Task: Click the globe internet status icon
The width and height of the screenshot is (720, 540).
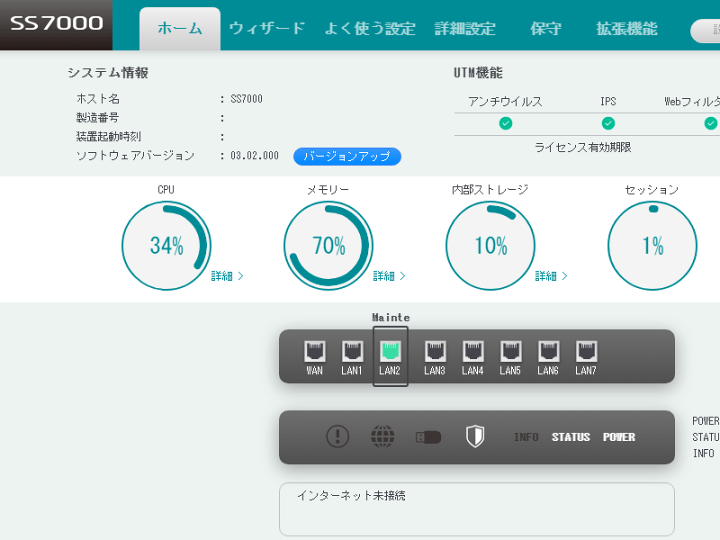Action: pyautogui.click(x=382, y=436)
